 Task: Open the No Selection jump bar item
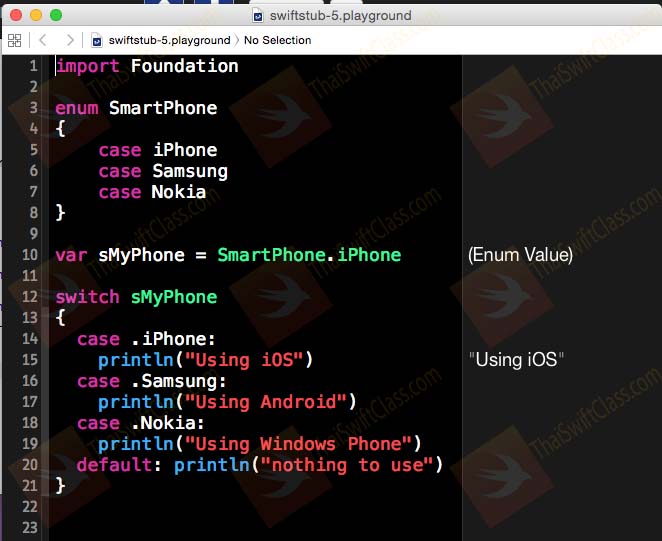277,40
